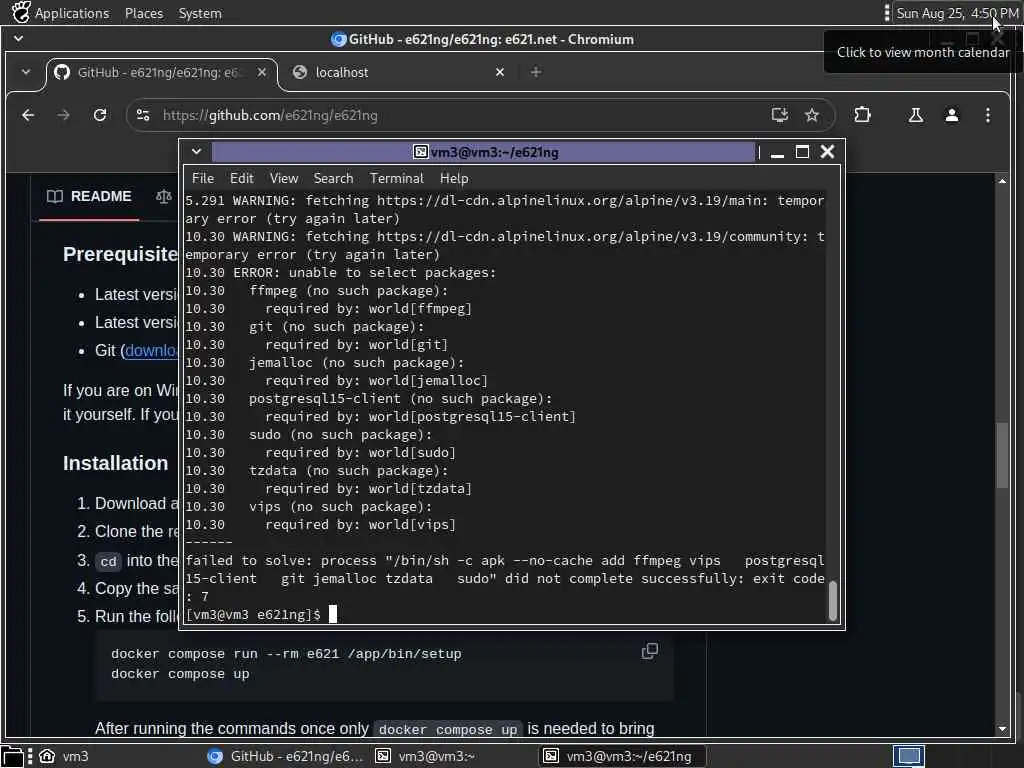Reload the GitHub page
The height and width of the screenshot is (768, 1024).
coord(100,116)
